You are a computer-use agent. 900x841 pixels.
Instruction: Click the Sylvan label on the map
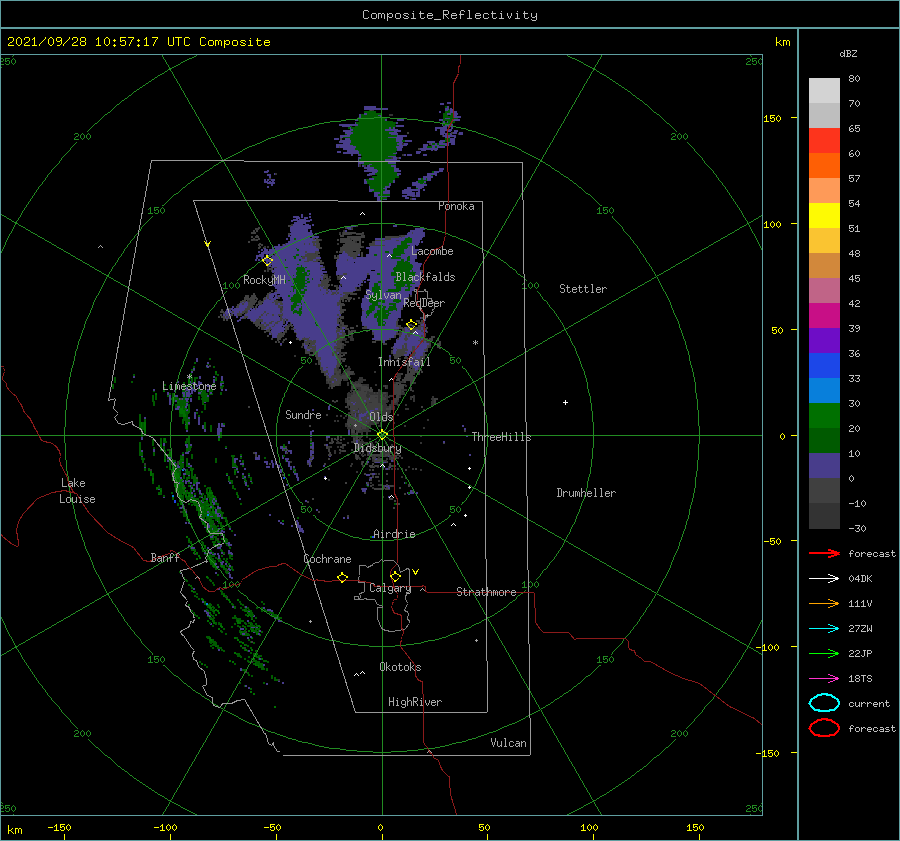point(383,295)
